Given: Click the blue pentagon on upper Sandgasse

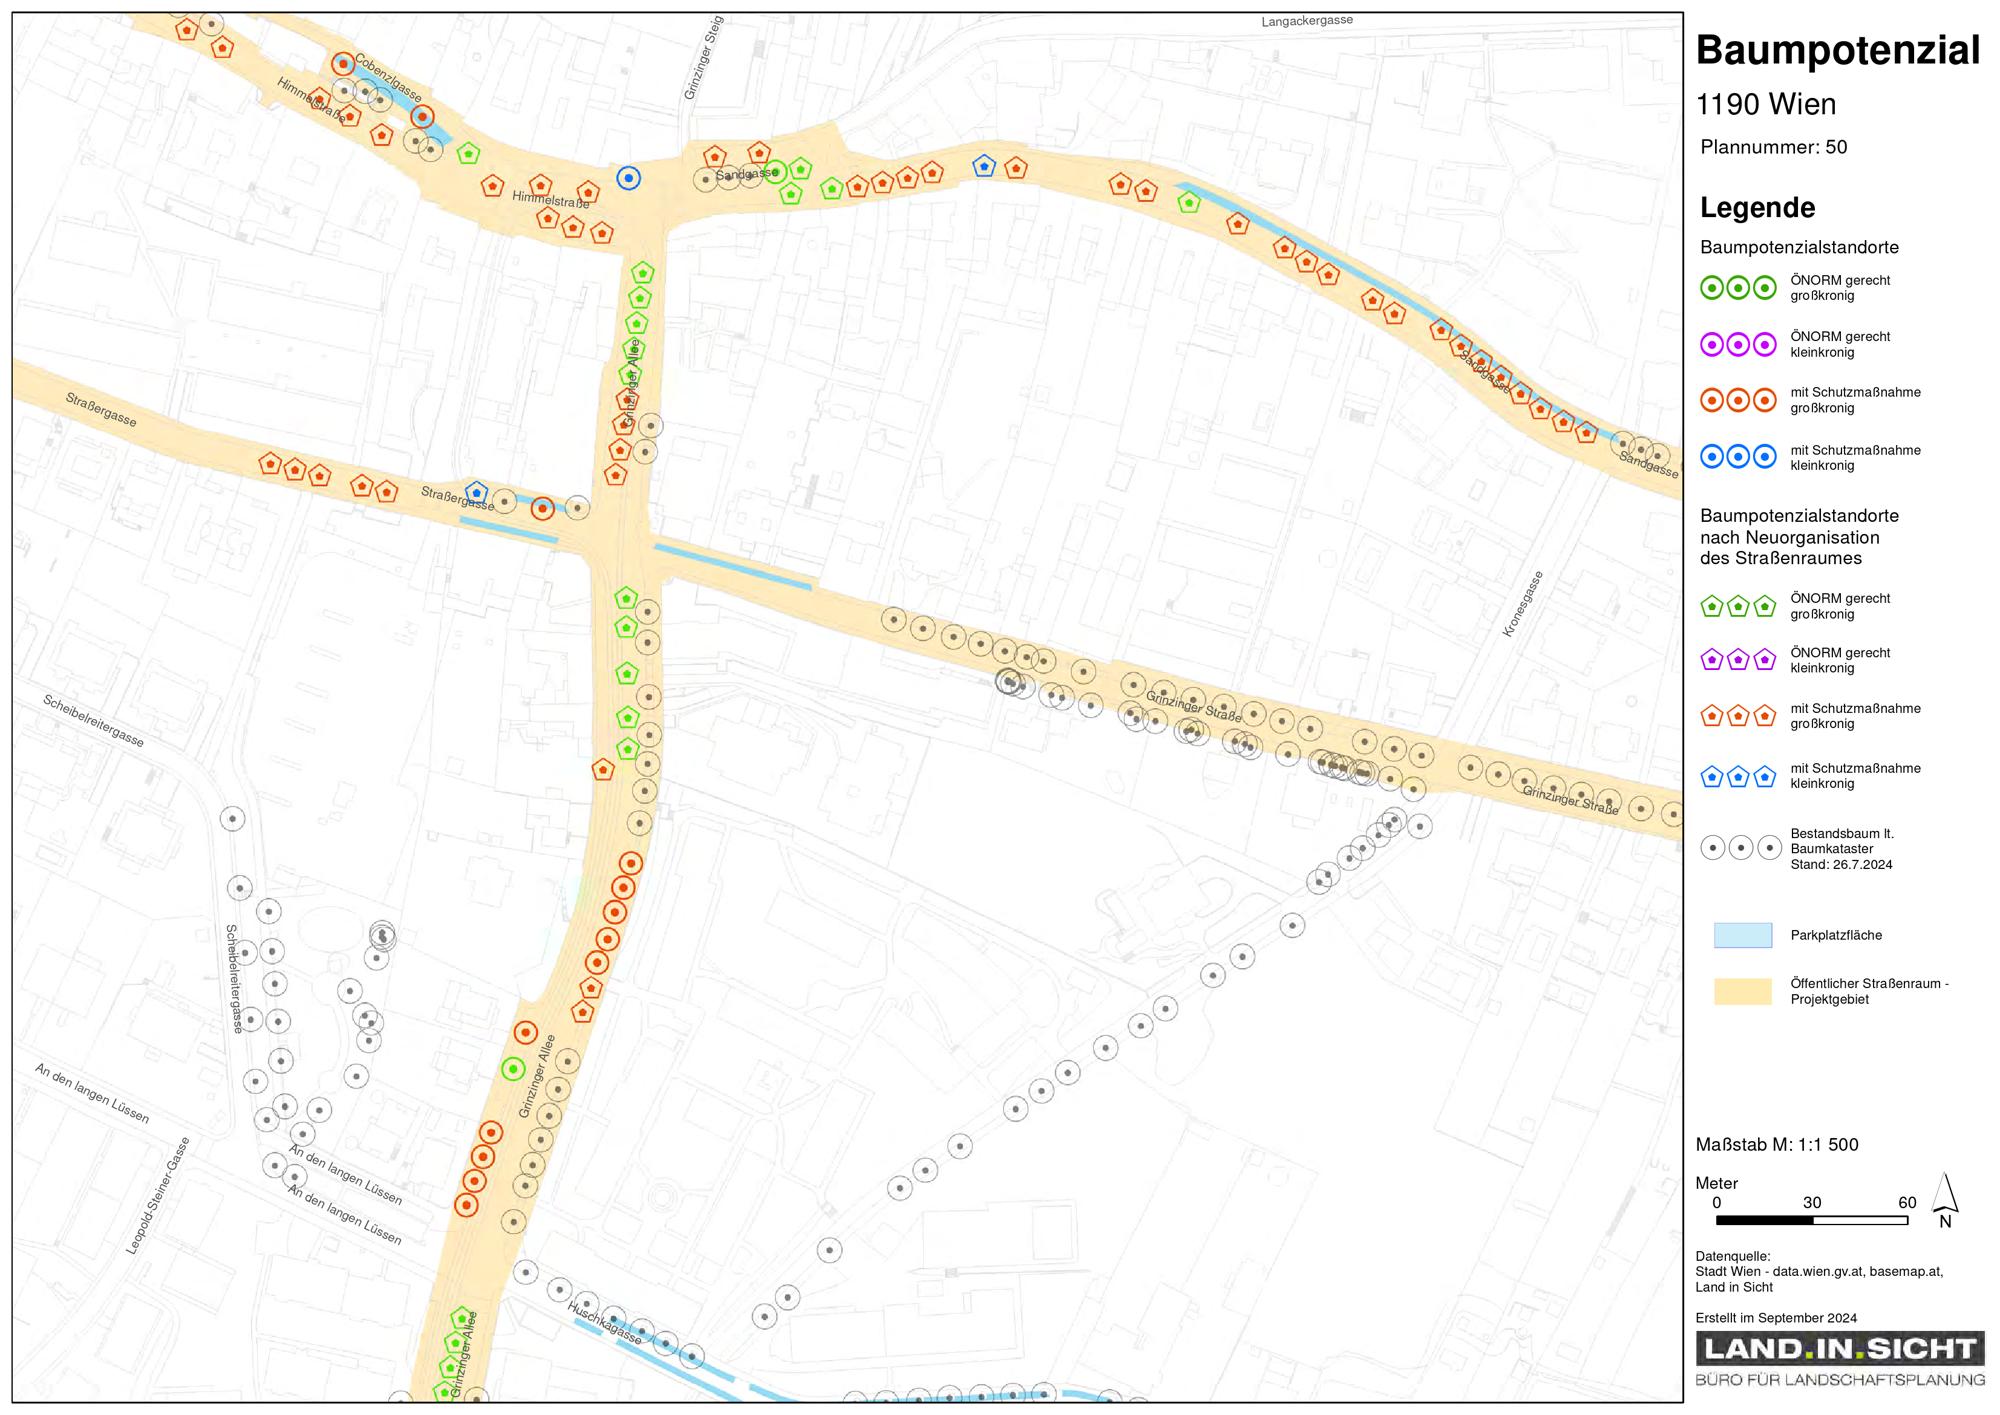Looking at the screenshot, I should (984, 166).
